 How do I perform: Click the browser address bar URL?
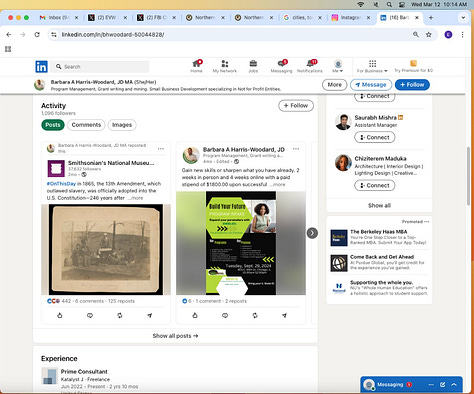tap(113, 35)
